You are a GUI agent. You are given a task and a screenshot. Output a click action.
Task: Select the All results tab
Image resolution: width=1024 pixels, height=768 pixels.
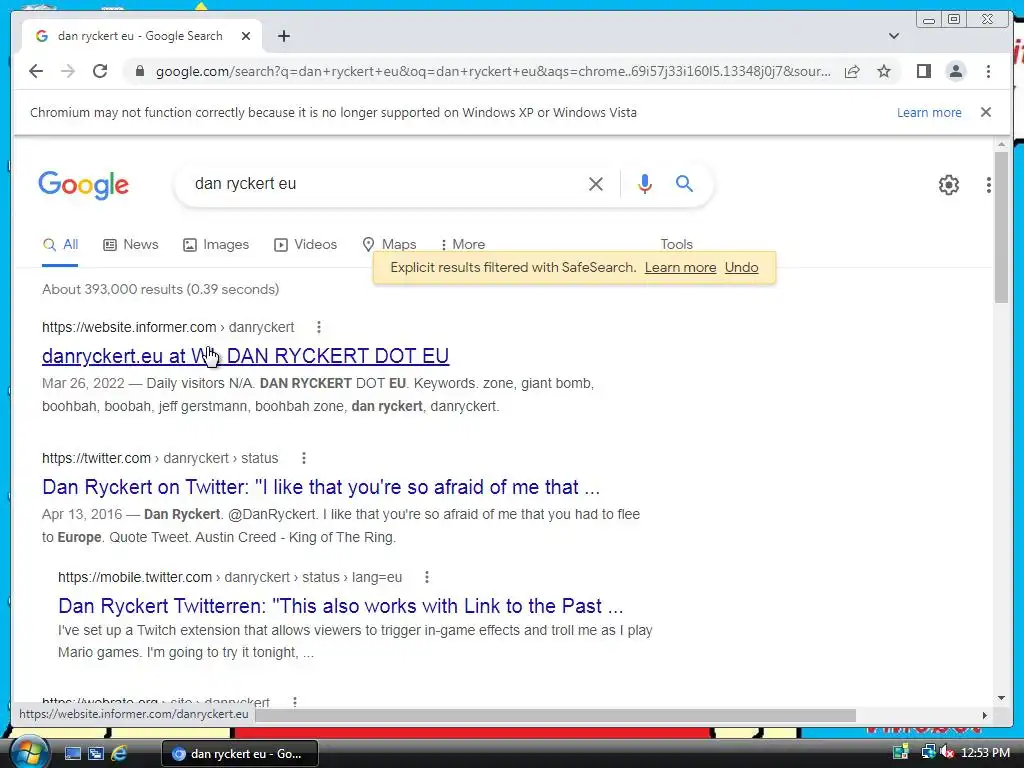60,245
